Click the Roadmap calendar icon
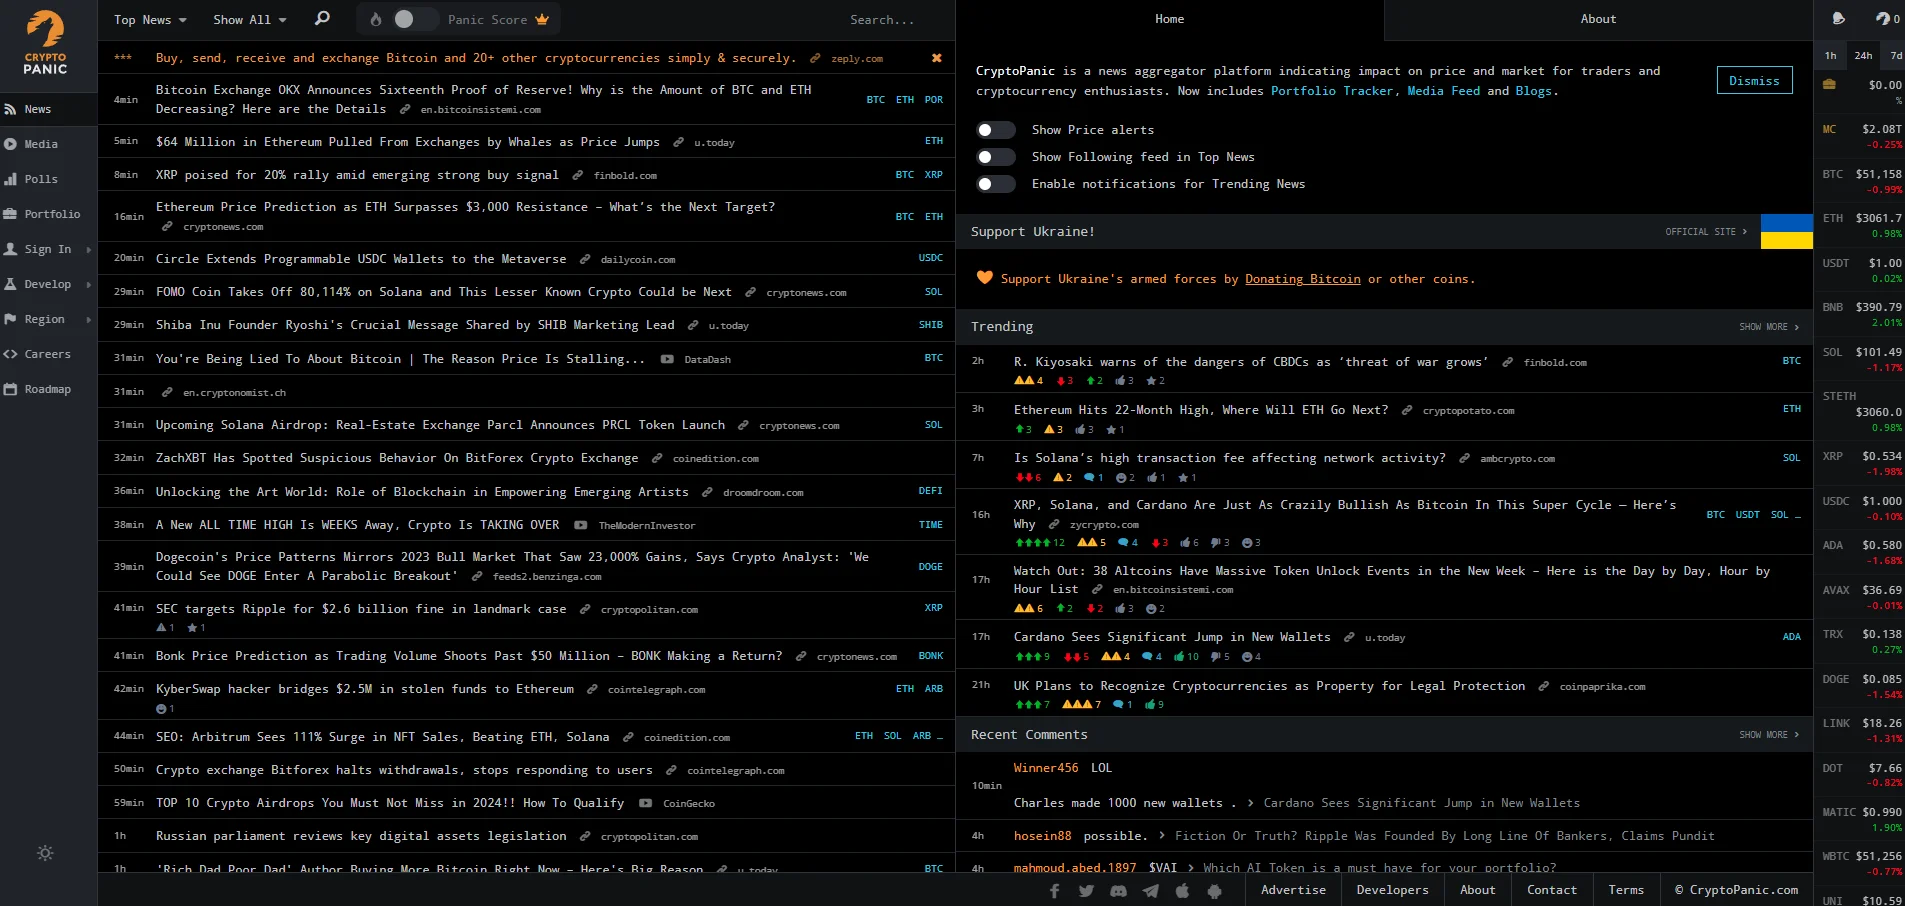 [x=10, y=389]
